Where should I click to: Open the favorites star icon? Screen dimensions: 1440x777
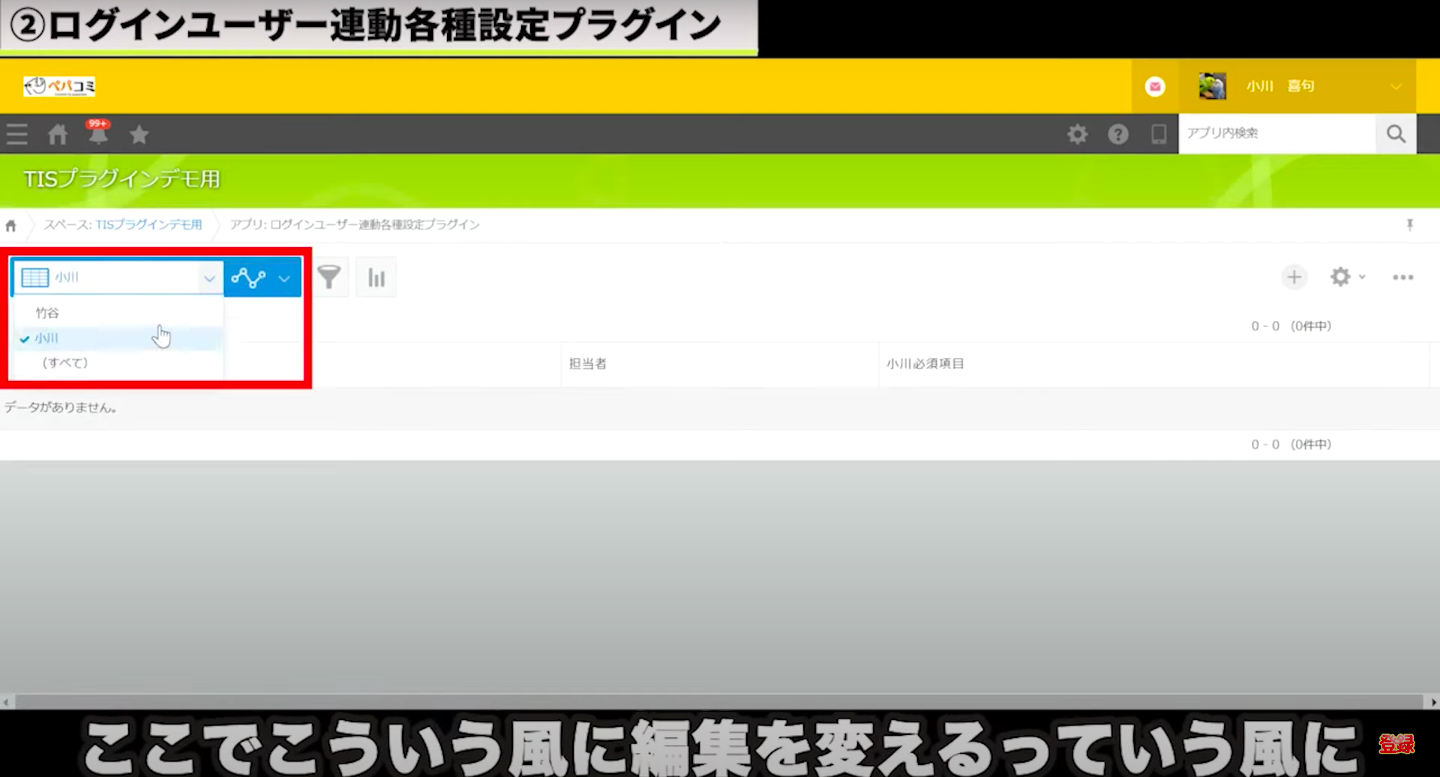coord(139,134)
